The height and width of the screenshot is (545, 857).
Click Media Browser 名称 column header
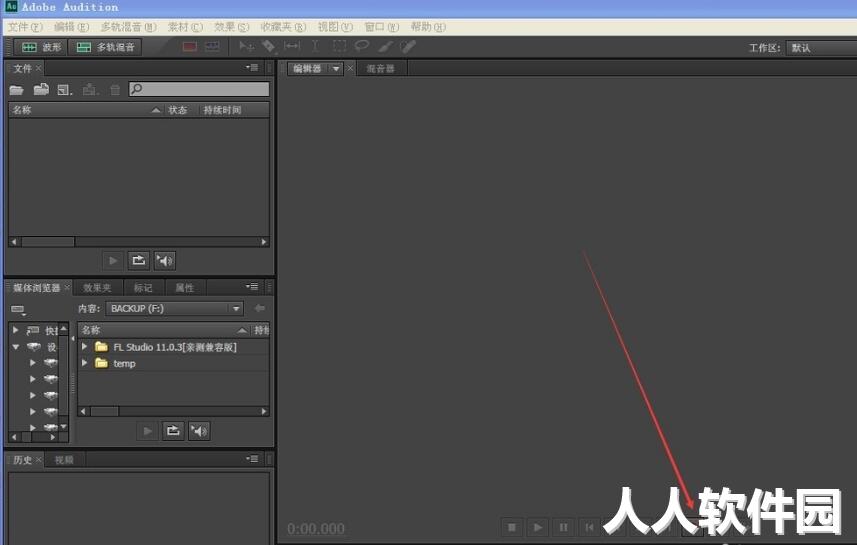pyautogui.click(x=164, y=330)
